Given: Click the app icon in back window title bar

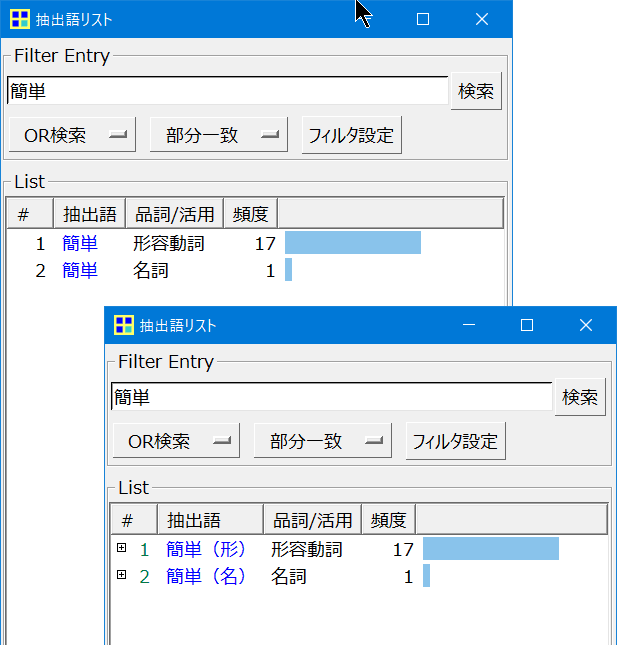Looking at the screenshot, I should (x=20, y=19).
